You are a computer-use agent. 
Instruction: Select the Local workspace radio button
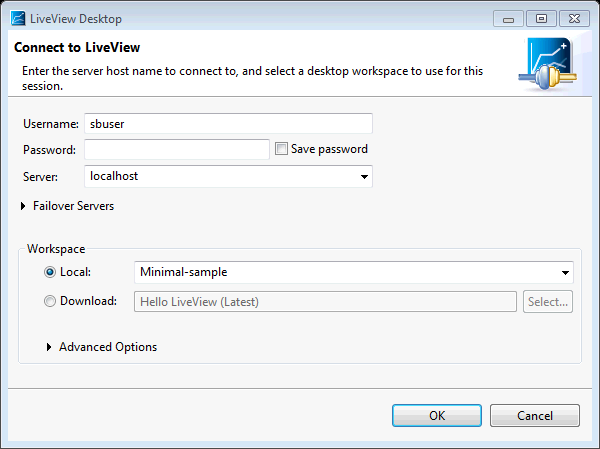coord(50,272)
